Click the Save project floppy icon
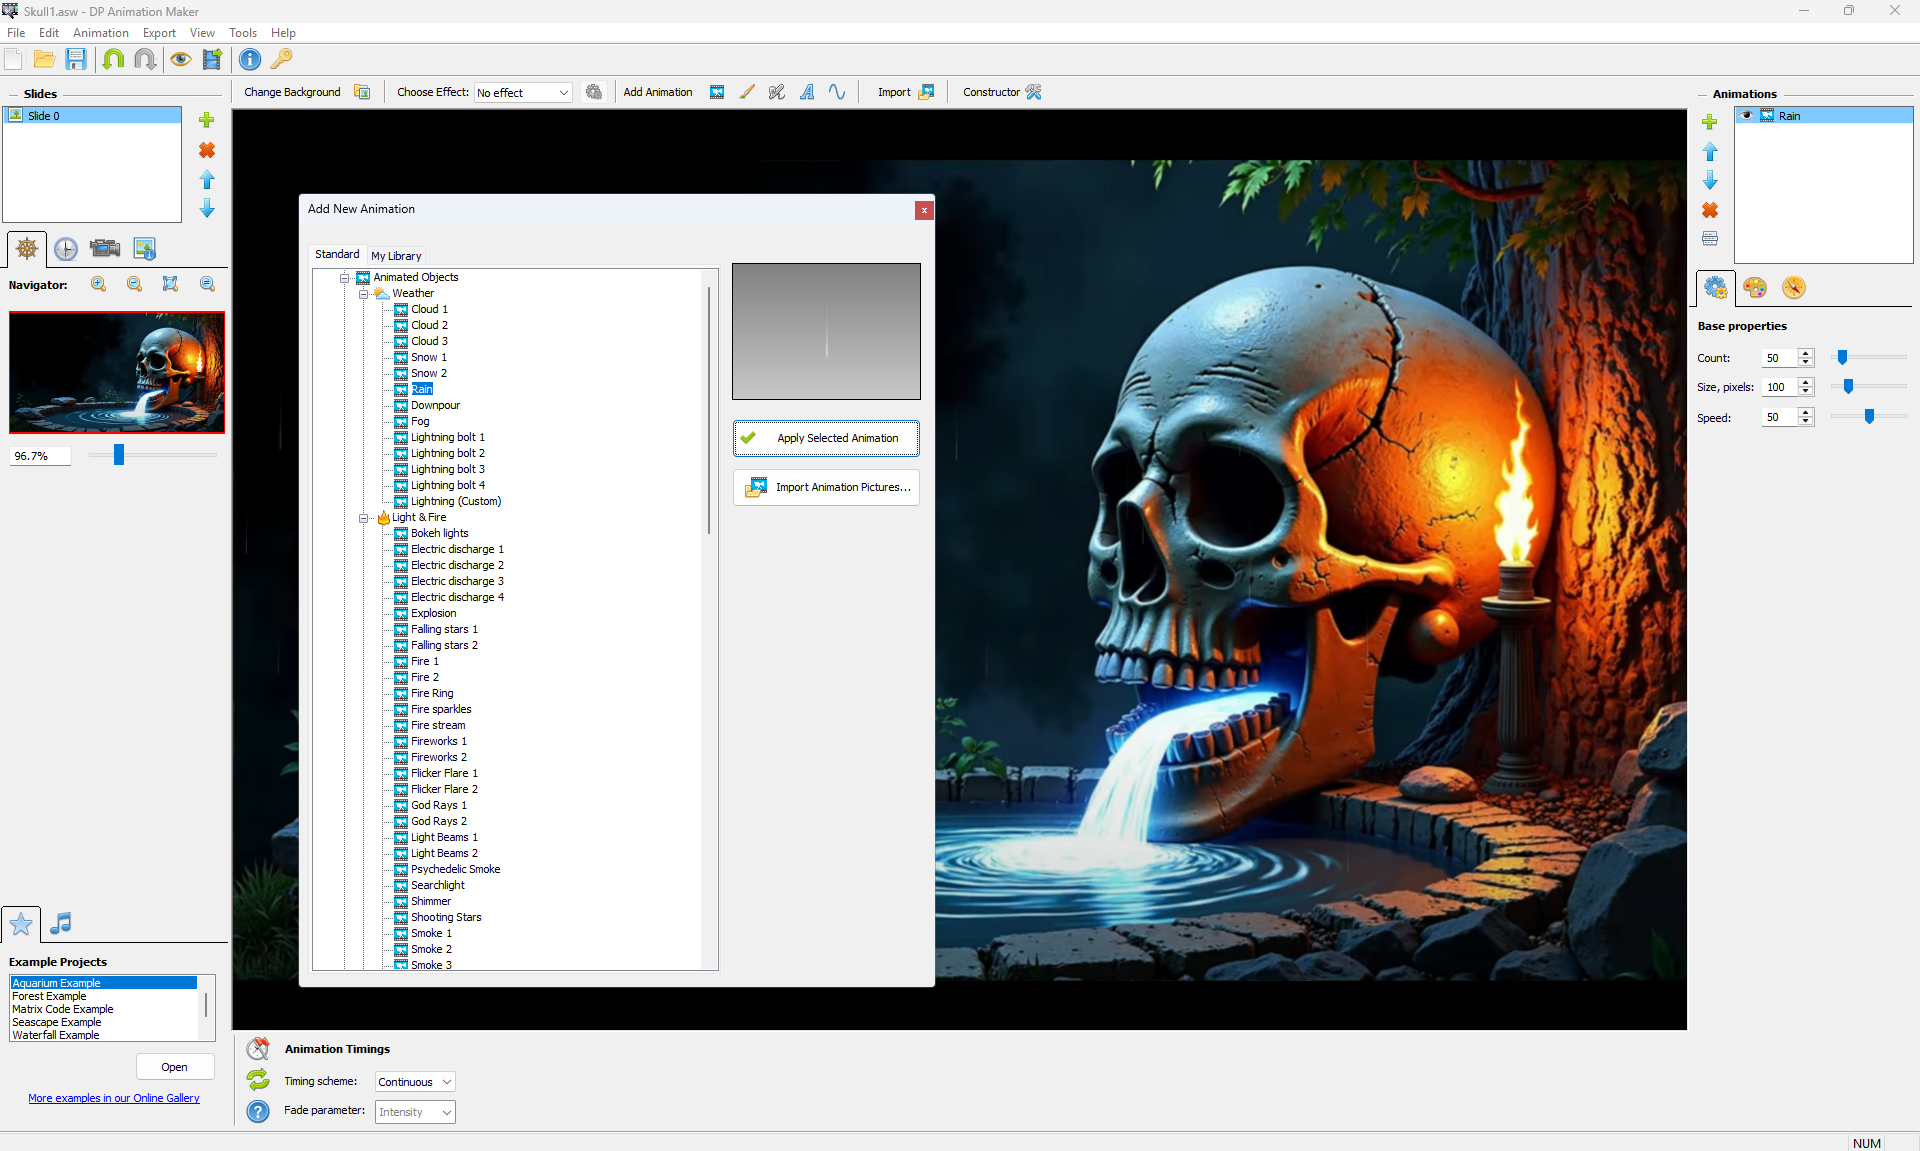 [76, 59]
